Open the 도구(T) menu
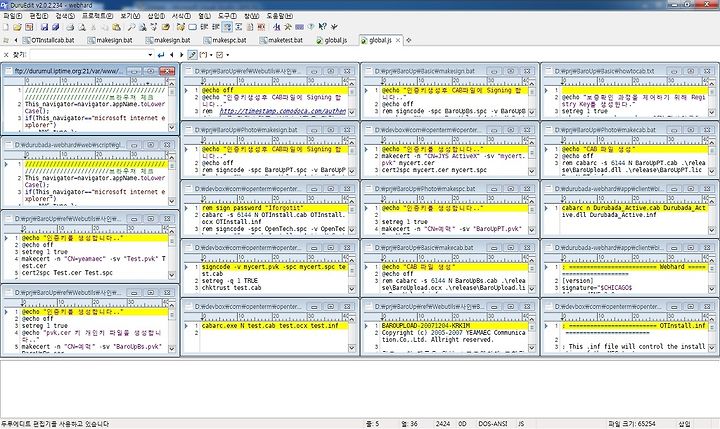720x429 pixels. tap(227, 16)
